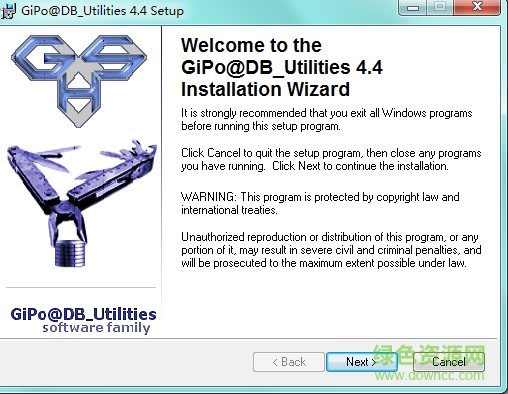Click the greyed maximize button
Image resolution: width=508 pixels, height=394 pixels.
pyautogui.click(x=440, y=7)
